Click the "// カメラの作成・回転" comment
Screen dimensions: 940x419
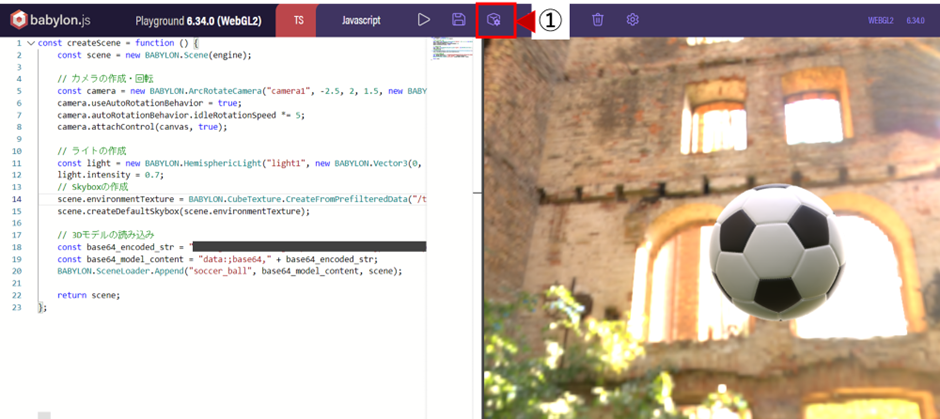tap(107, 79)
